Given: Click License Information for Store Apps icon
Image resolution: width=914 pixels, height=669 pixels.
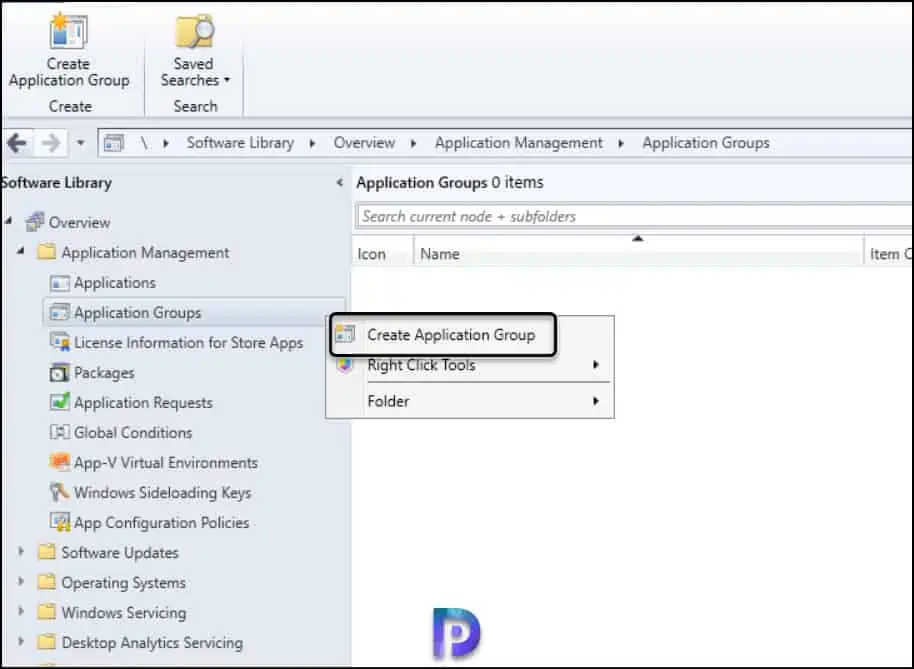Looking at the screenshot, I should [x=60, y=342].
